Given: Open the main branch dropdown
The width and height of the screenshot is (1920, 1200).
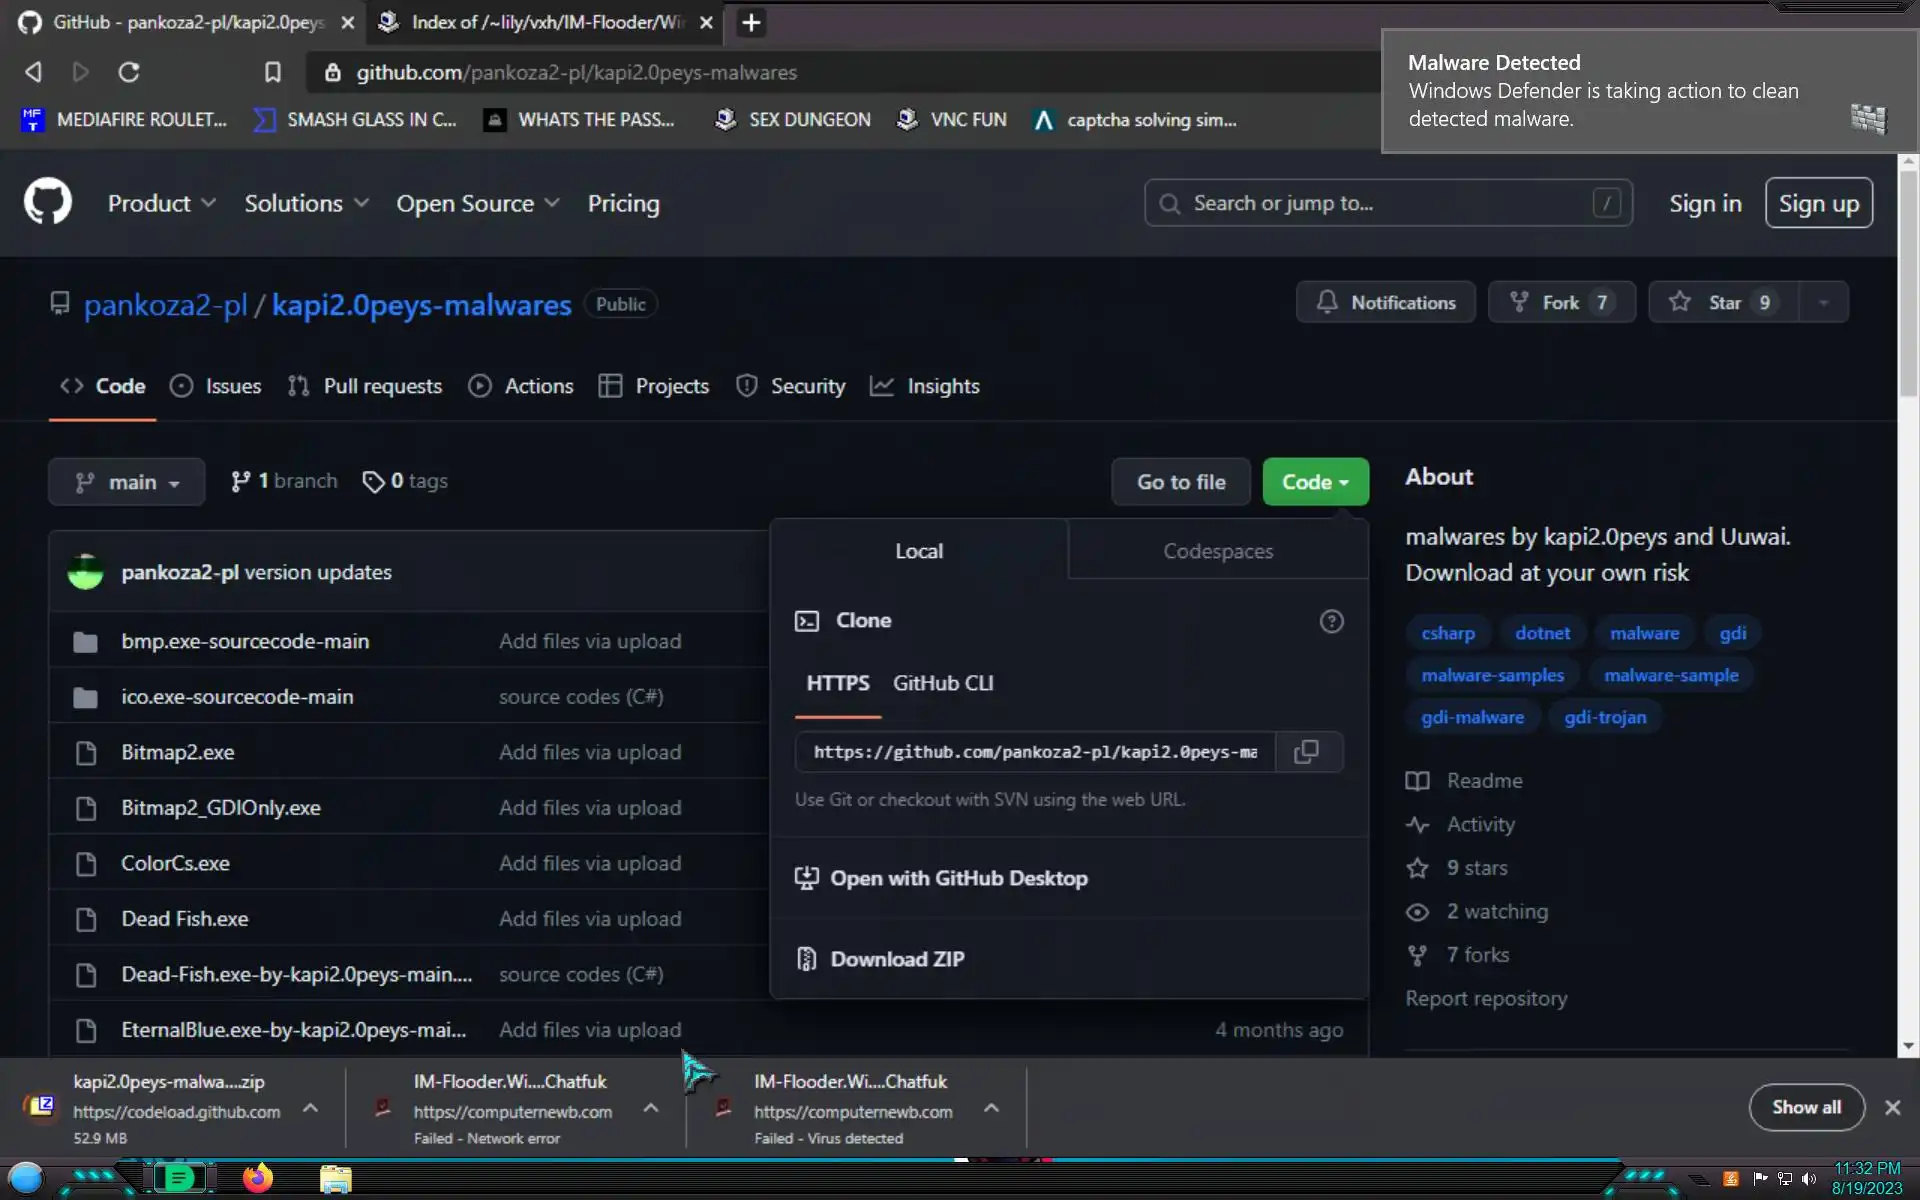Looking at the screenshot, I should tap(127, 482).
